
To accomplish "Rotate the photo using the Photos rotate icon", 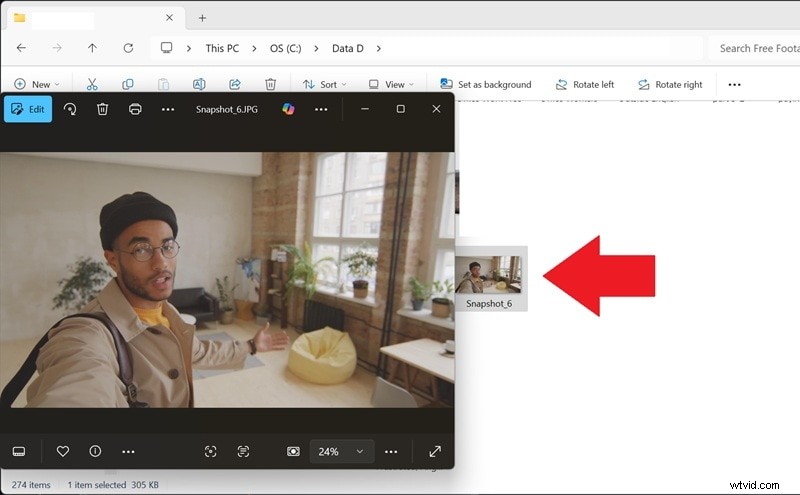I will point(70,109).
